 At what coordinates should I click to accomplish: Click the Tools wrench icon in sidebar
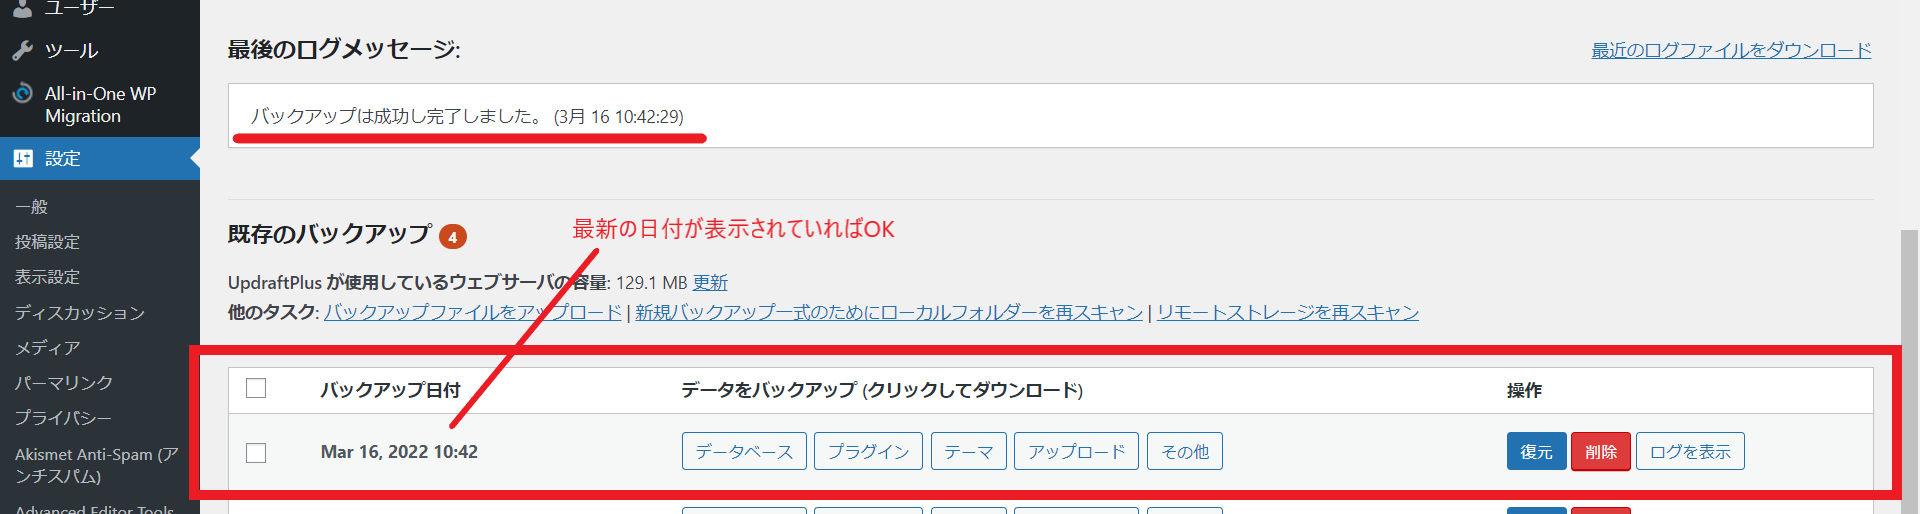click(x=23, y=50)
